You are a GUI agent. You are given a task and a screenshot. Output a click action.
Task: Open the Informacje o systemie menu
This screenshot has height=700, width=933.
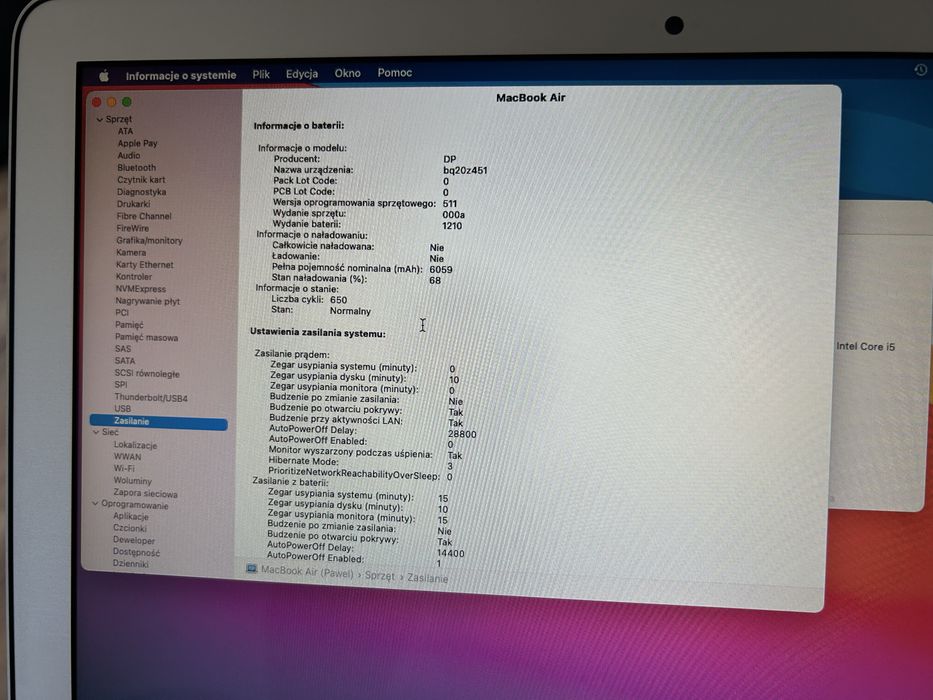tap(181, 75)
